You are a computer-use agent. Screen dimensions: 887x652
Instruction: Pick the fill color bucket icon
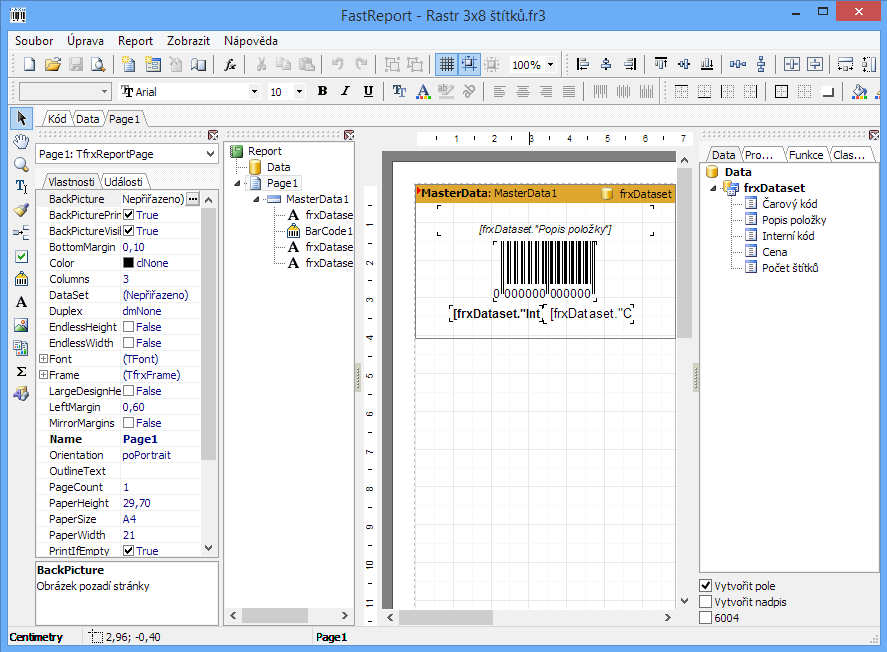coord(859,91)
